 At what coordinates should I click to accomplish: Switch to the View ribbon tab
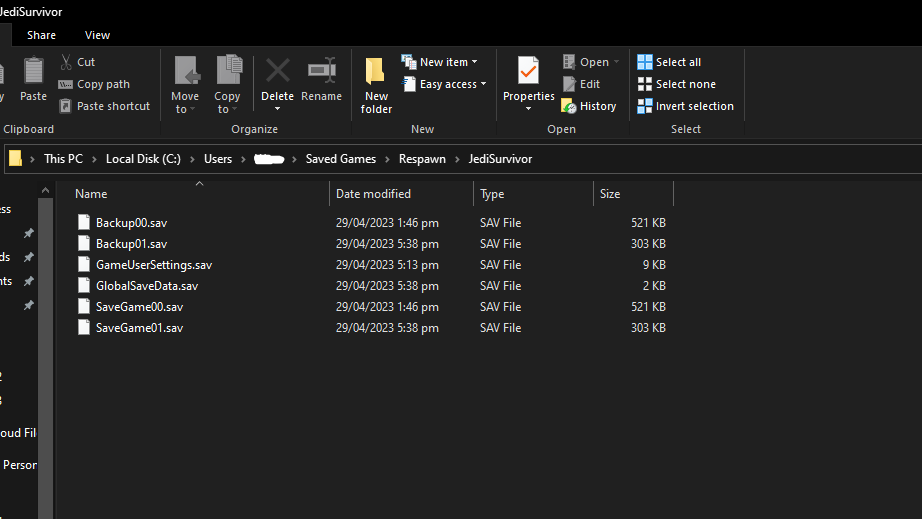pos(97,35)
